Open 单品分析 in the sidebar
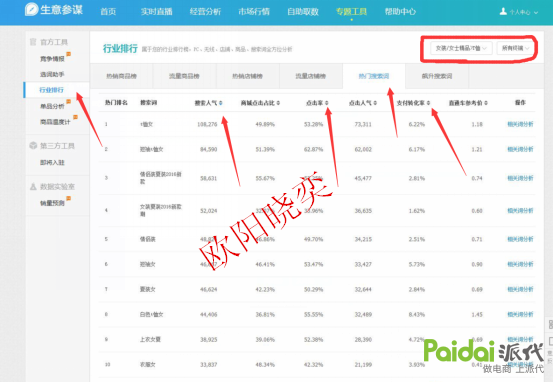554x383 pixels. pyautogui.click(x=52, y=106)
